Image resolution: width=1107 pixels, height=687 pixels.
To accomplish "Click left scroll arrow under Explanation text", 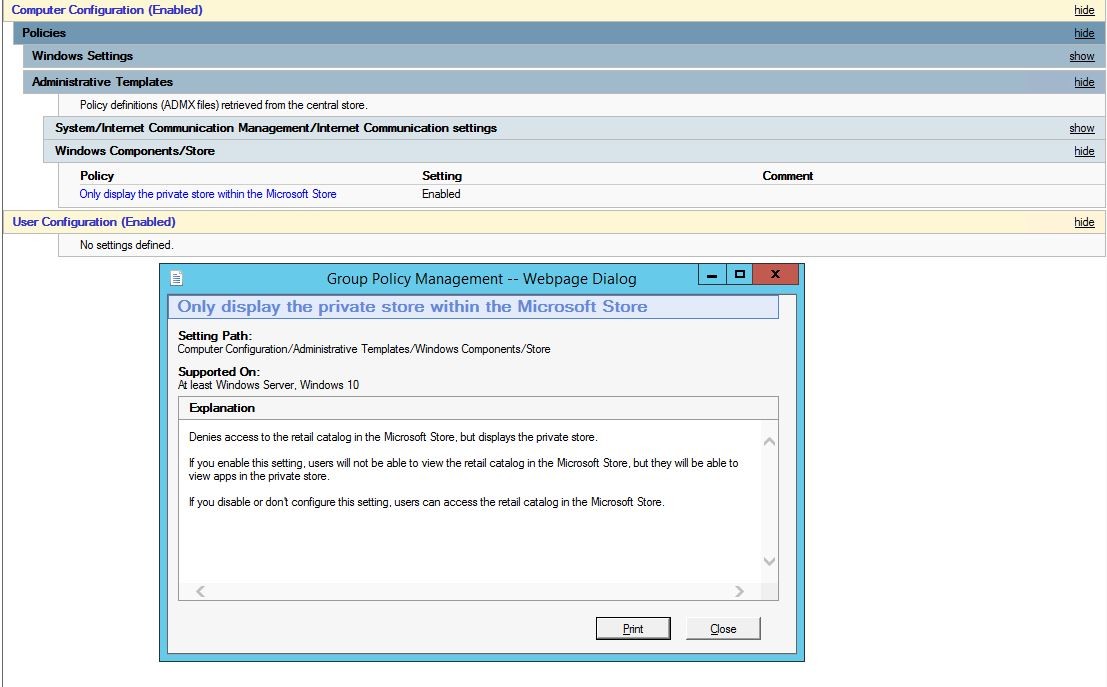I will pos(200,592).
